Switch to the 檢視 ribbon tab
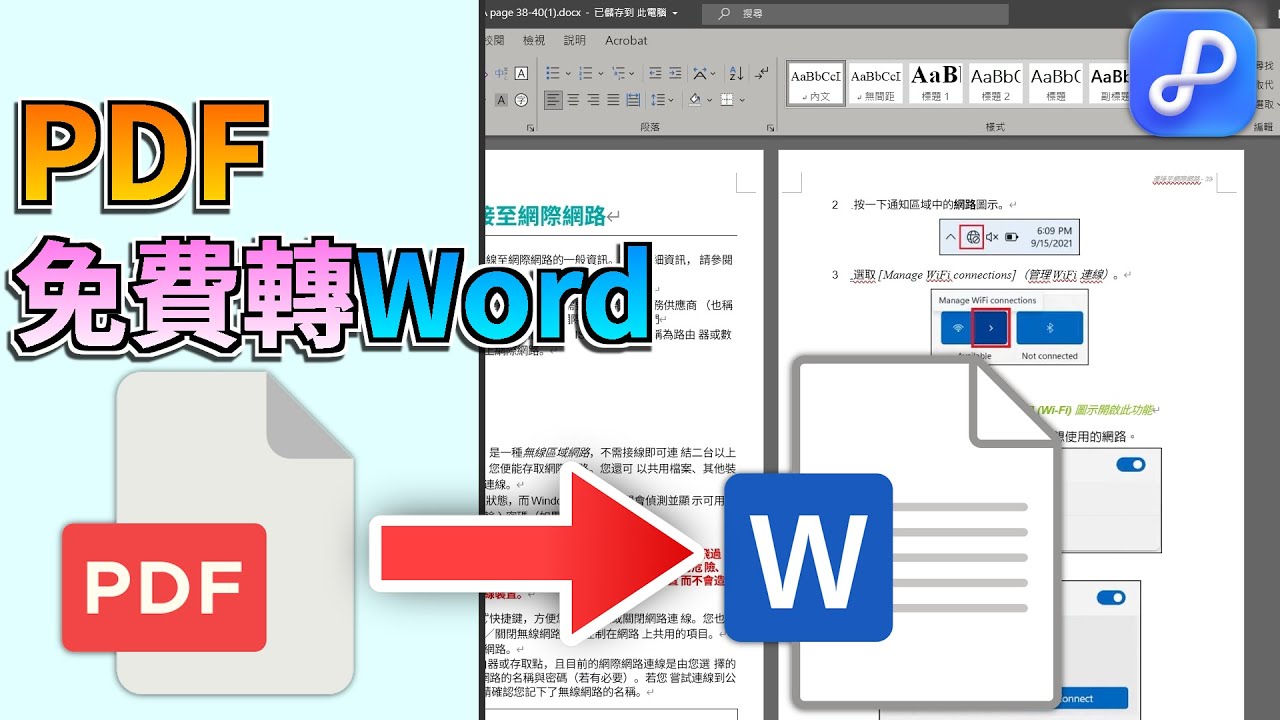This screenshot has height=720, width=1280. 534,41
